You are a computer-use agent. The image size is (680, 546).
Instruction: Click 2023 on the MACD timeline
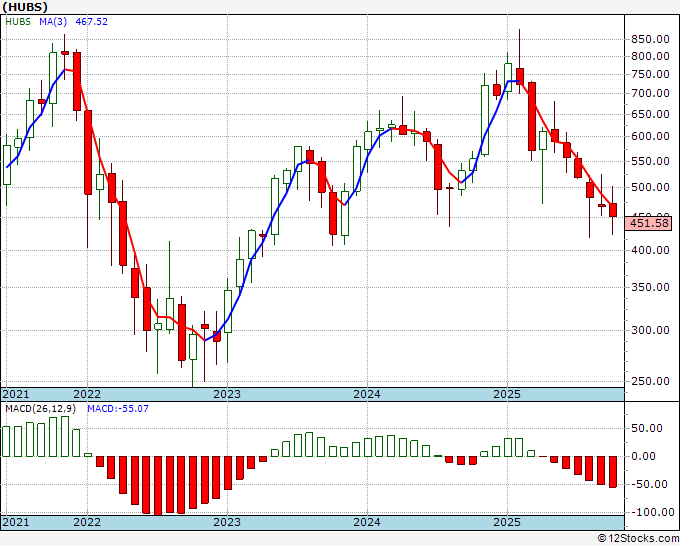pyautogui.click(x=227, y=522)
